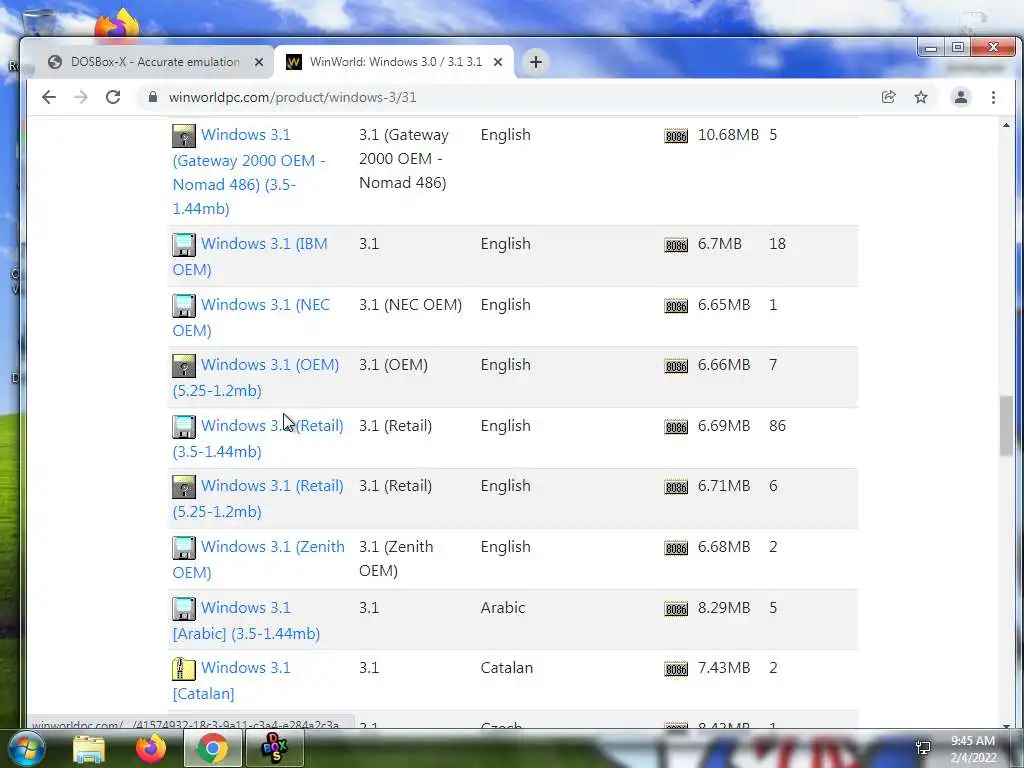Click the 8086 chip icon in the Arabic row

676,609
